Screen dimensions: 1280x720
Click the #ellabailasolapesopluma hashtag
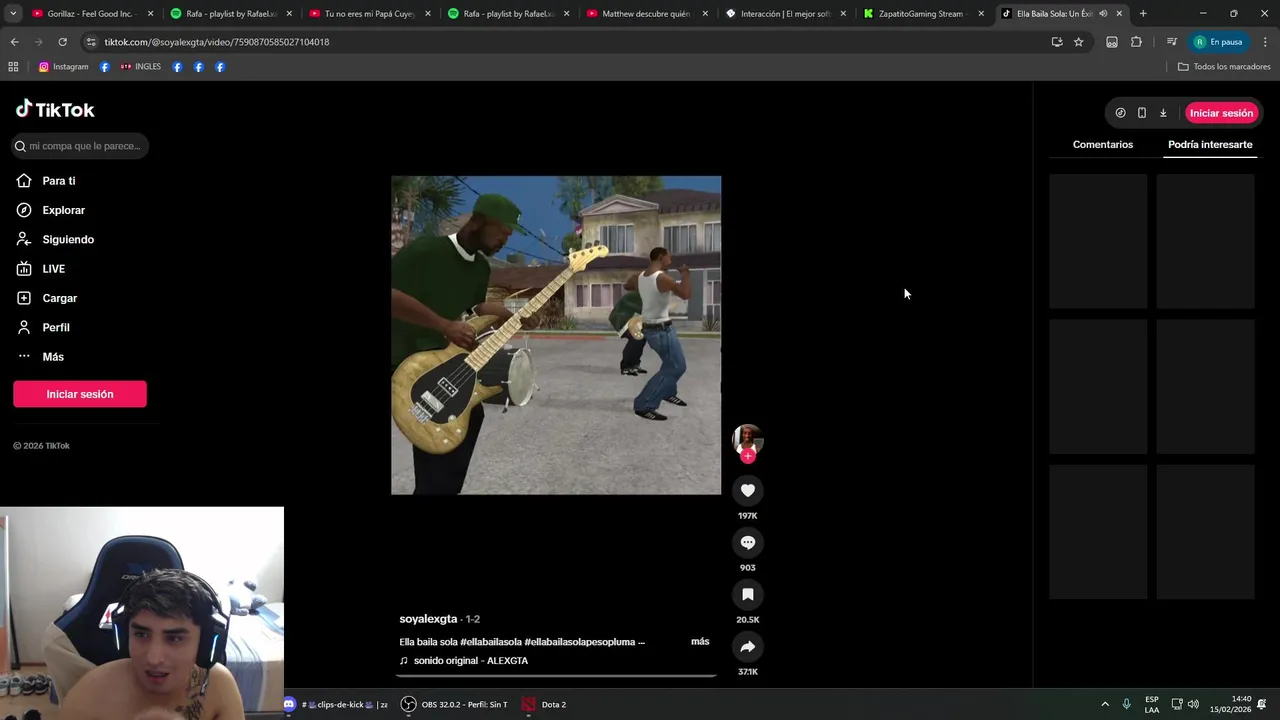coord(580,642)
